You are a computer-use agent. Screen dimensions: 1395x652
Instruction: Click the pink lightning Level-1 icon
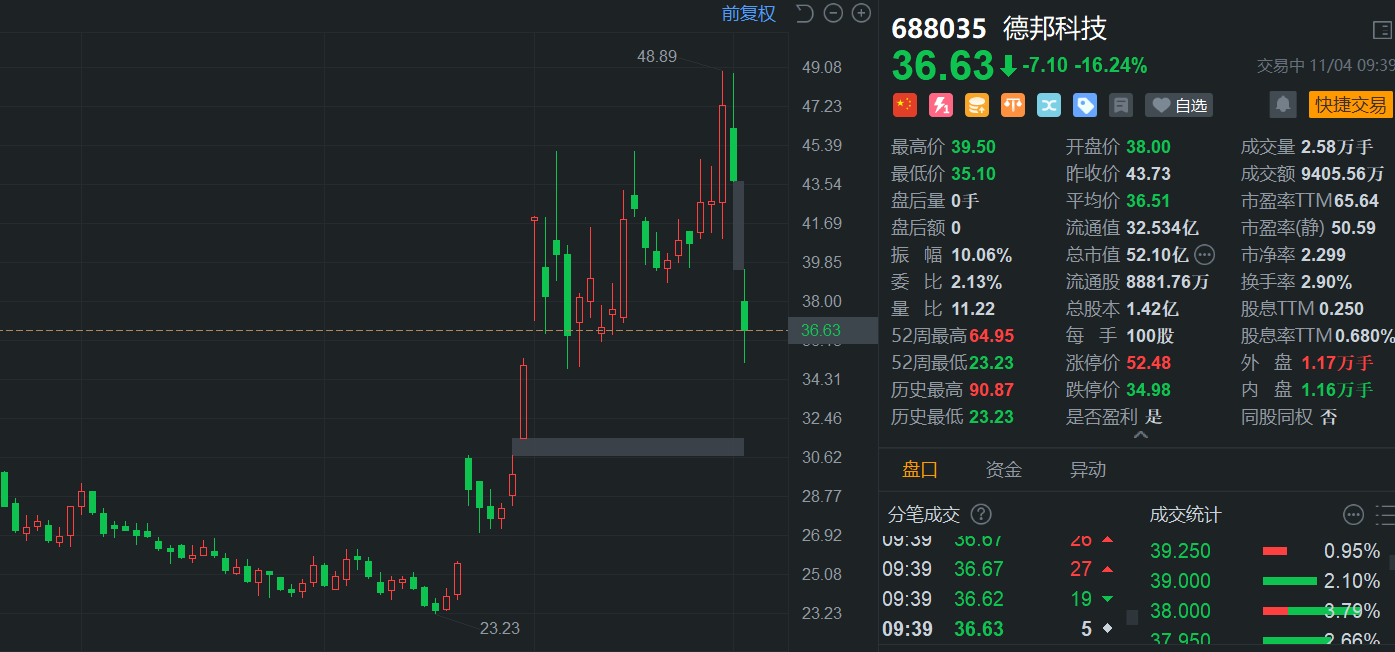[x=940, y=104]
